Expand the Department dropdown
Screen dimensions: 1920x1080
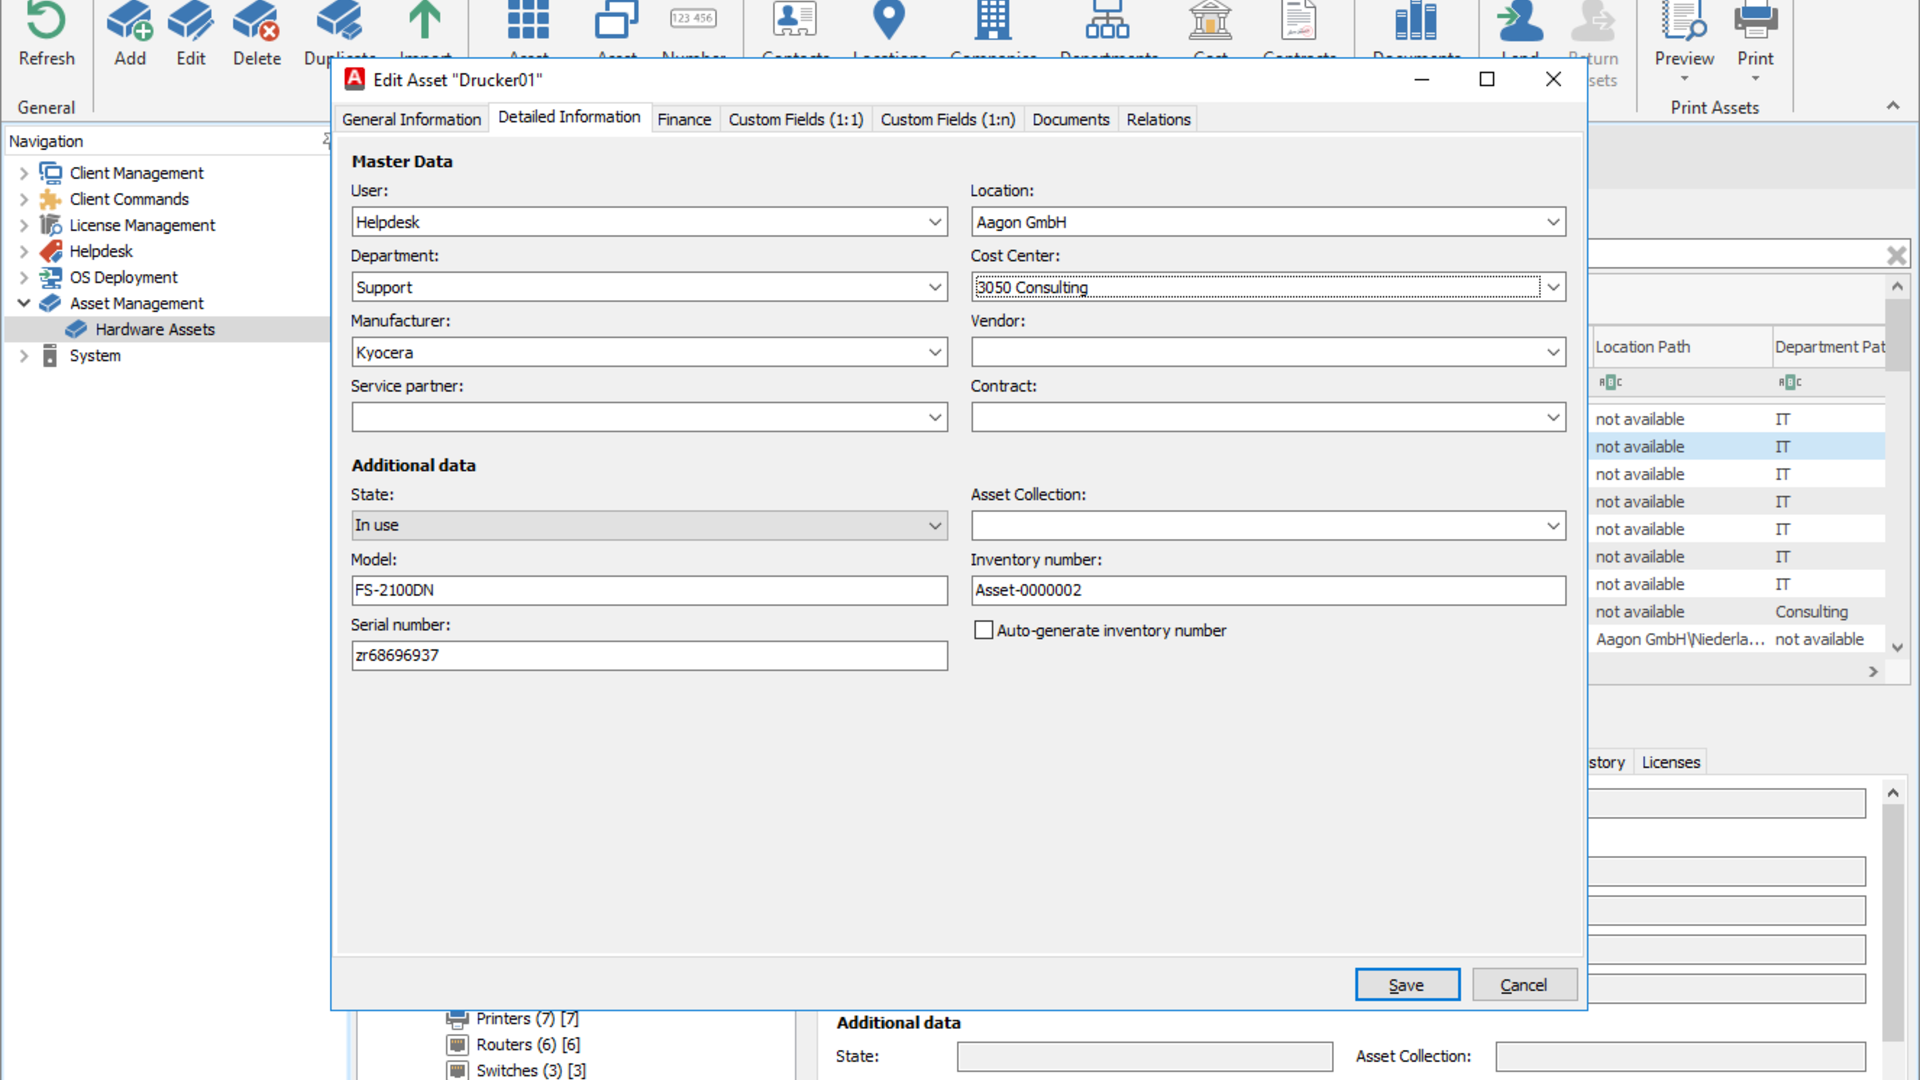pos(935,286)
